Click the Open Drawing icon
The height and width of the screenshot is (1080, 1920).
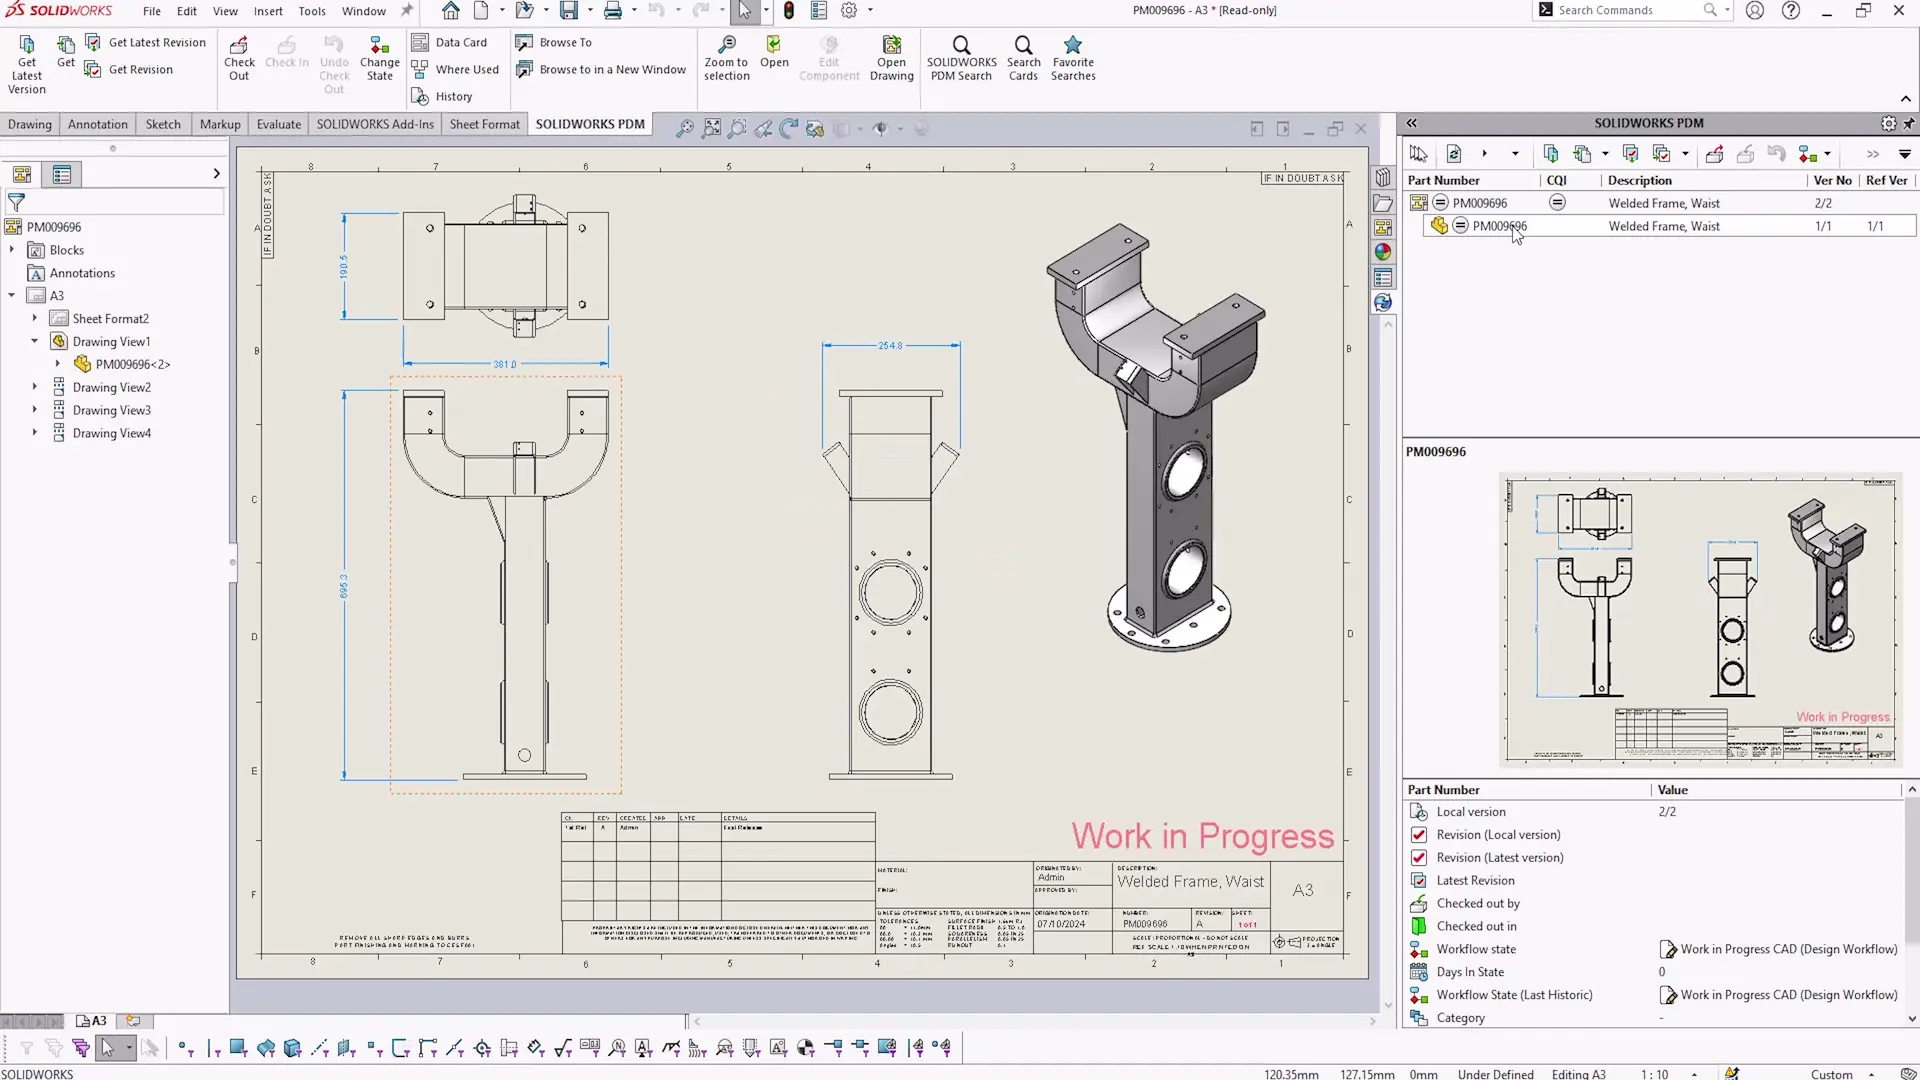pyautogui.click(x=891, y=46)
